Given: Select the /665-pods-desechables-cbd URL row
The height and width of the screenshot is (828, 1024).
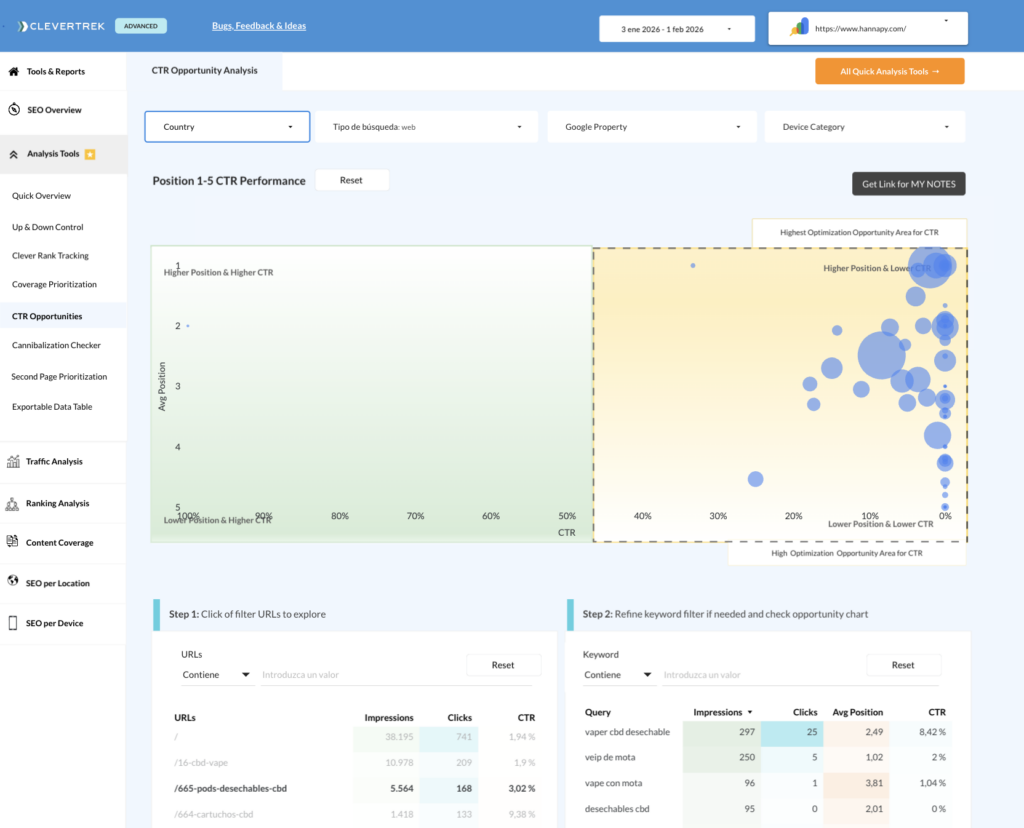Looking at the screenshot, I should pyautogui.click(x=230, y=789).
